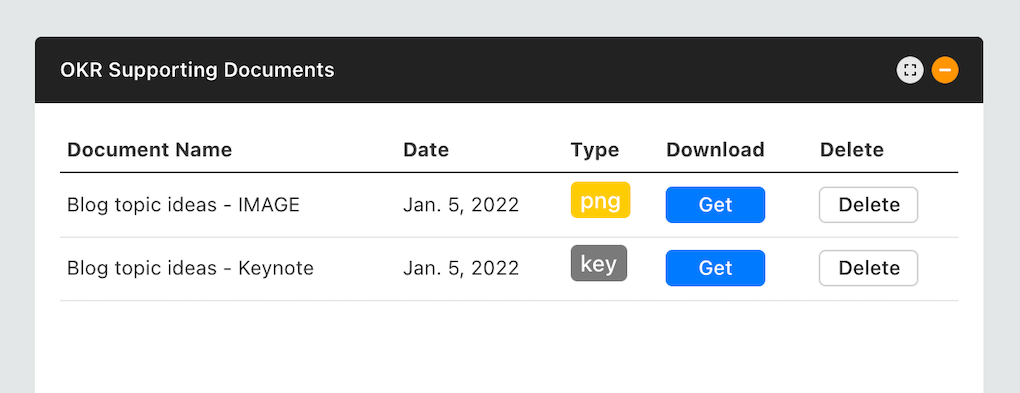Image resolution: width=1020 pixels, height=393 pixels.
Task: Select the Delete column header
Action: [852, 150]
